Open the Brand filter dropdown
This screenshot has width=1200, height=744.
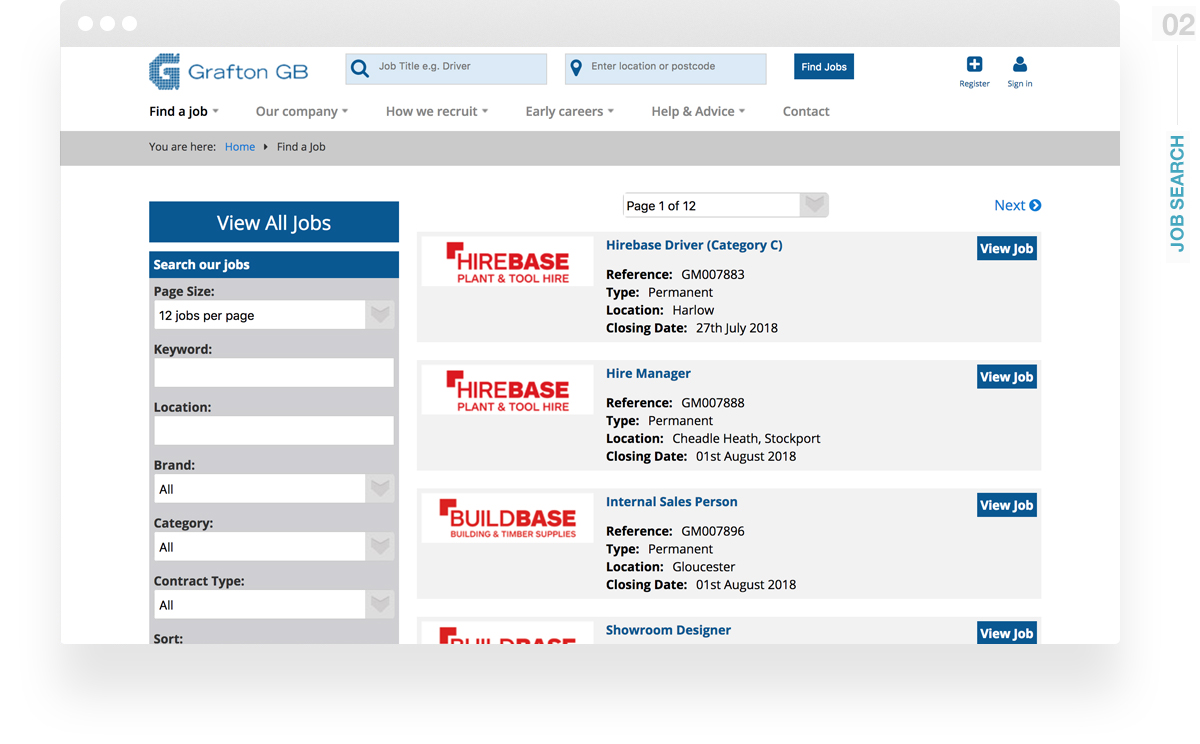(274, 489)
